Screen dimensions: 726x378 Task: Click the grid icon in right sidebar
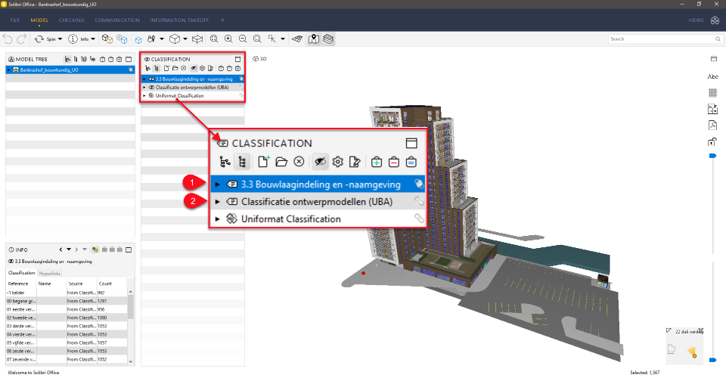point(713,93)
